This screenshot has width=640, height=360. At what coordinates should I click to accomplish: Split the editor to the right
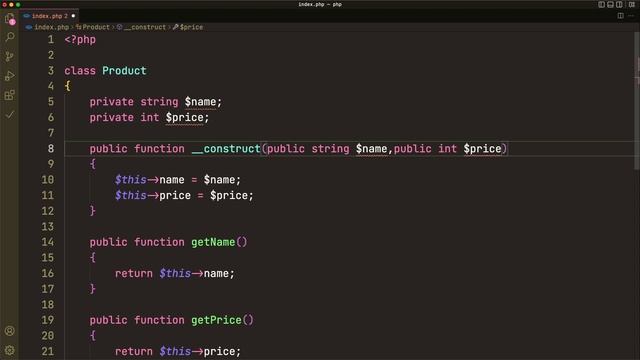tap(620, 16)
